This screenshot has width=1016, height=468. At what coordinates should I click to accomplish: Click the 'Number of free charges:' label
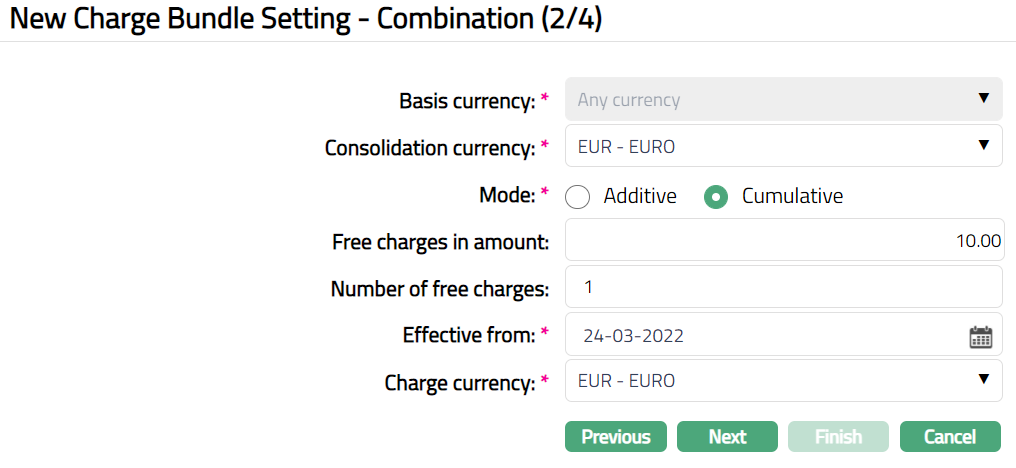(x=440, y=289)
